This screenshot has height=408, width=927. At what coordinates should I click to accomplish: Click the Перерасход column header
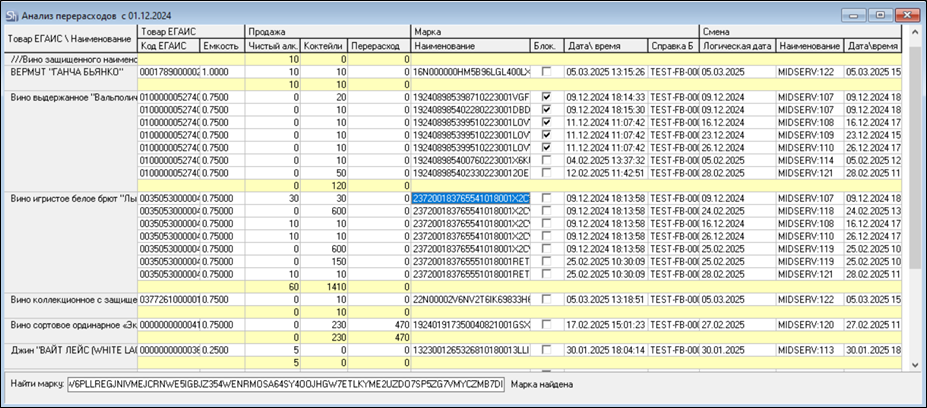(379, 46)
